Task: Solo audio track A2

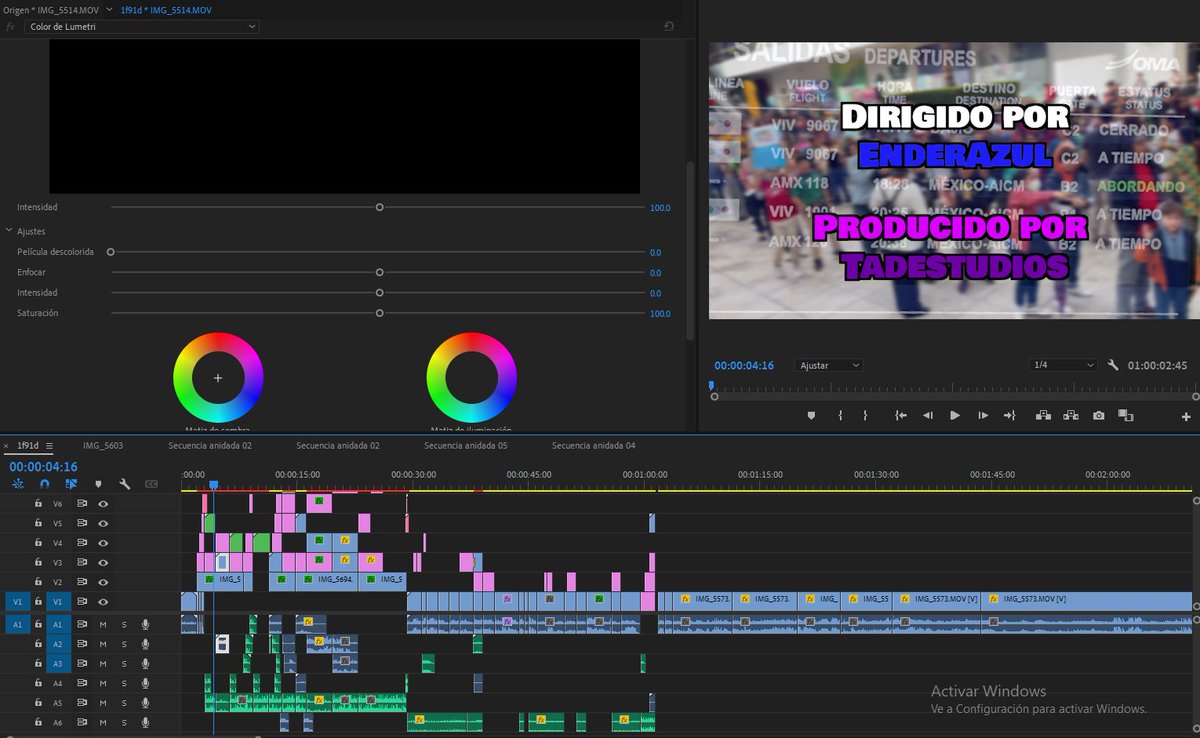Action: tap(124, 644)
